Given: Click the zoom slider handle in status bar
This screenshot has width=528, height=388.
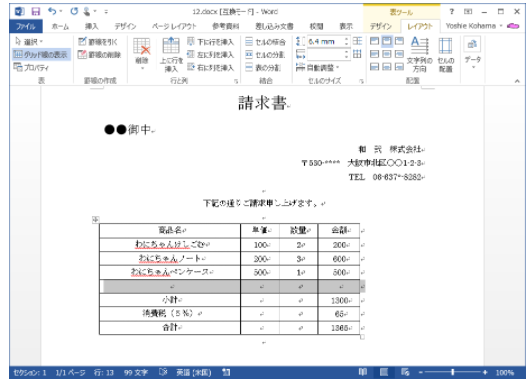Looking at the screenshot, I should pos(453,372).
